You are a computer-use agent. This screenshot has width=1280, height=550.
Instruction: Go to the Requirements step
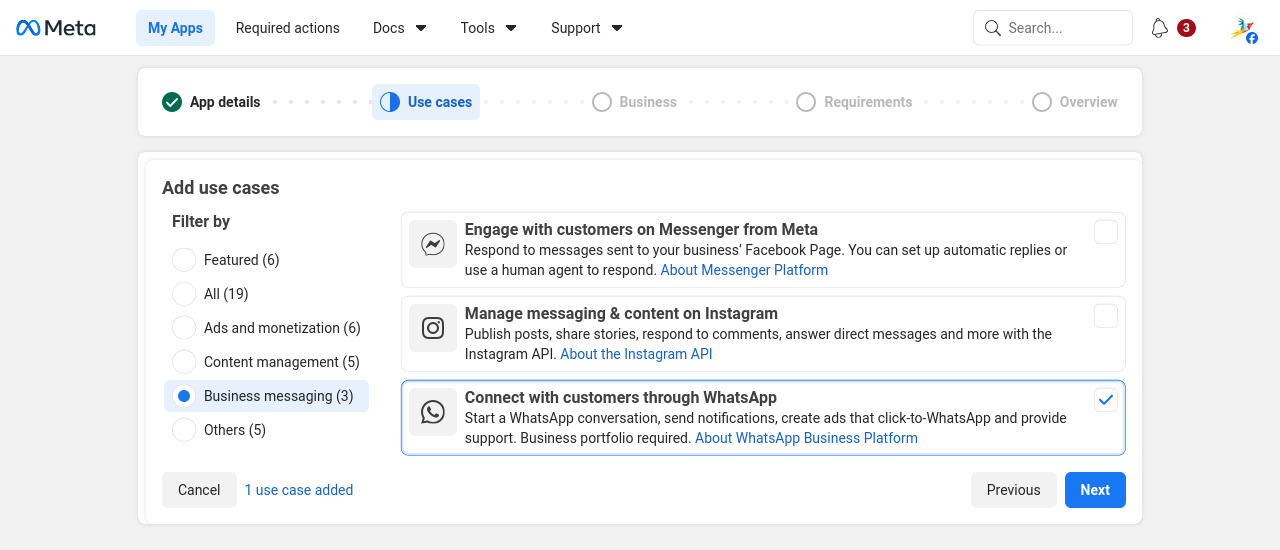[854, 102]
